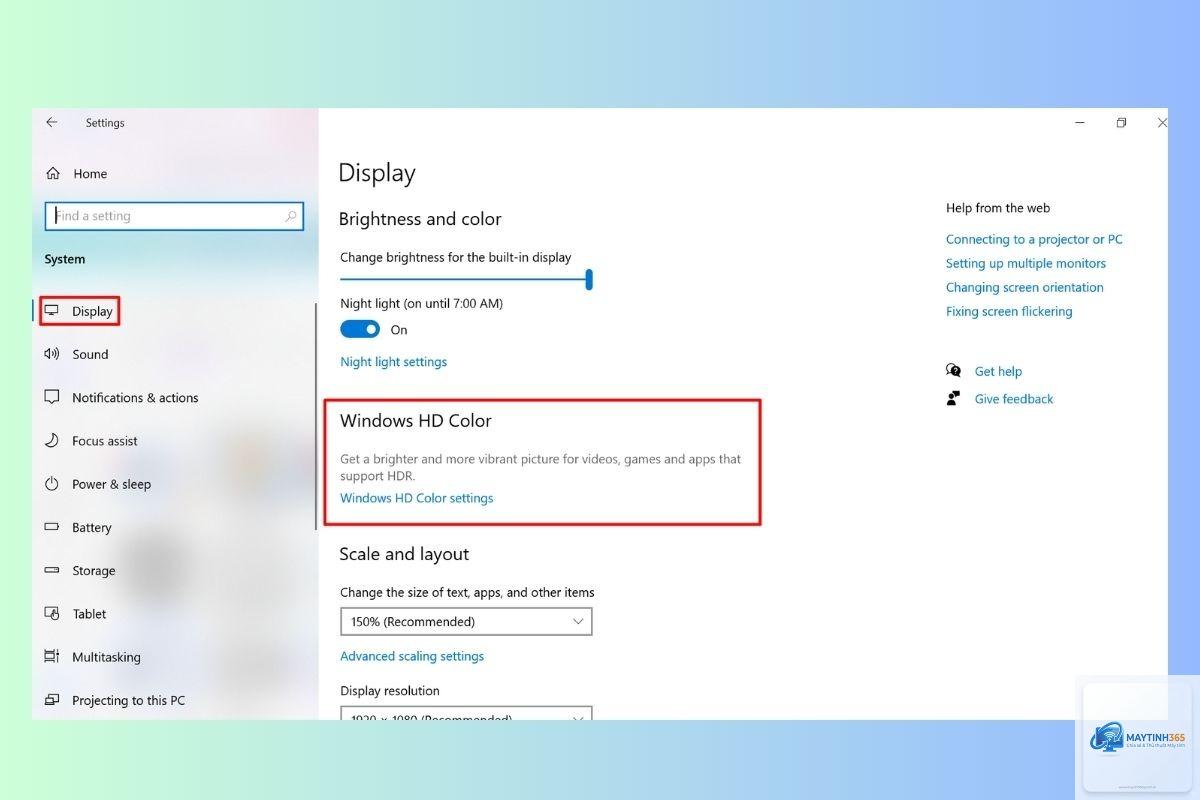Screen dimensions: 1200x800
Task: Click the Tablet icon
Action: (52, 613)
